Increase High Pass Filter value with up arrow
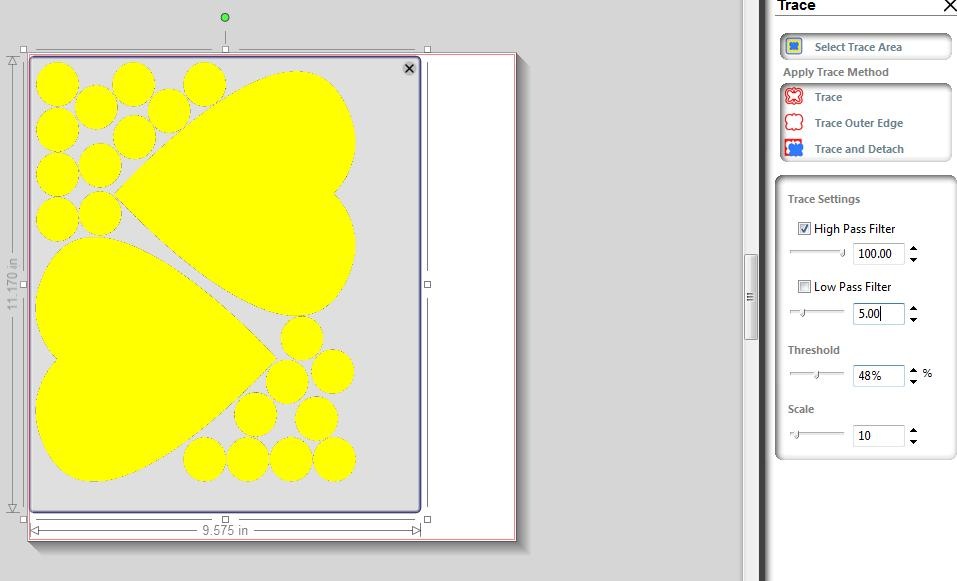This screenshot has height=581, width=957. [913, 248]
